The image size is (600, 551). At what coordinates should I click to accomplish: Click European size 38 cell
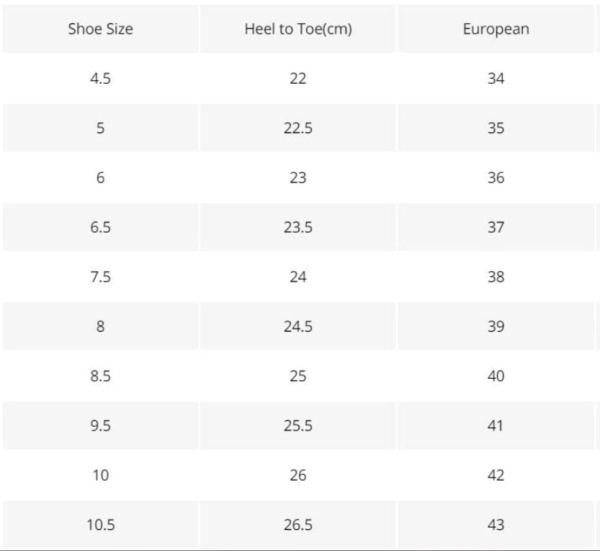tap(496, 277)
